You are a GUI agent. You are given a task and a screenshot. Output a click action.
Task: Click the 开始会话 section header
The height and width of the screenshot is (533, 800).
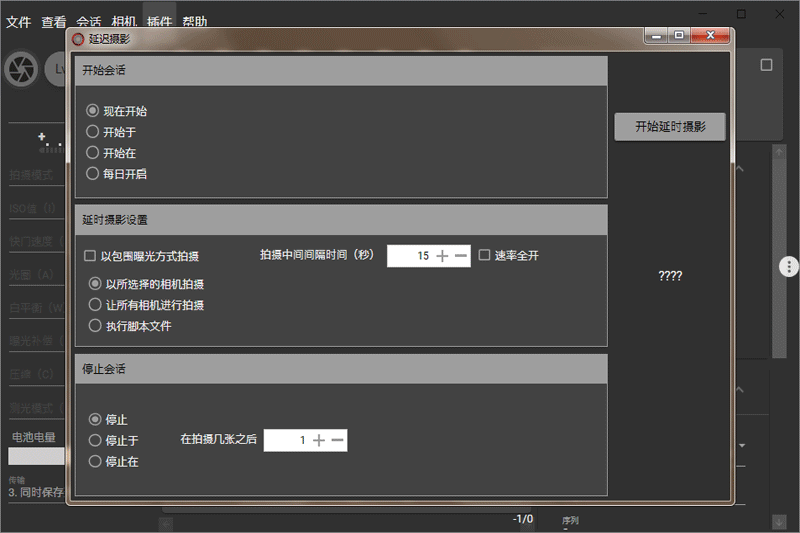click(x=341, y=70)
